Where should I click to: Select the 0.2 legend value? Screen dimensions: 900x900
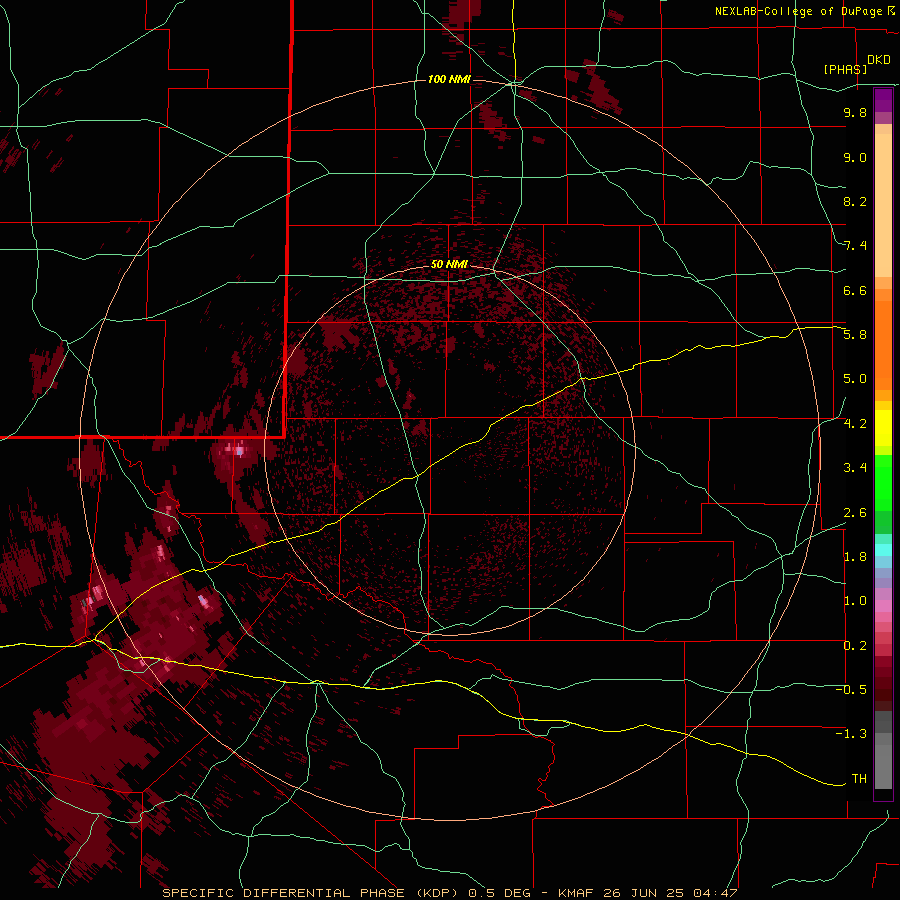855,646
